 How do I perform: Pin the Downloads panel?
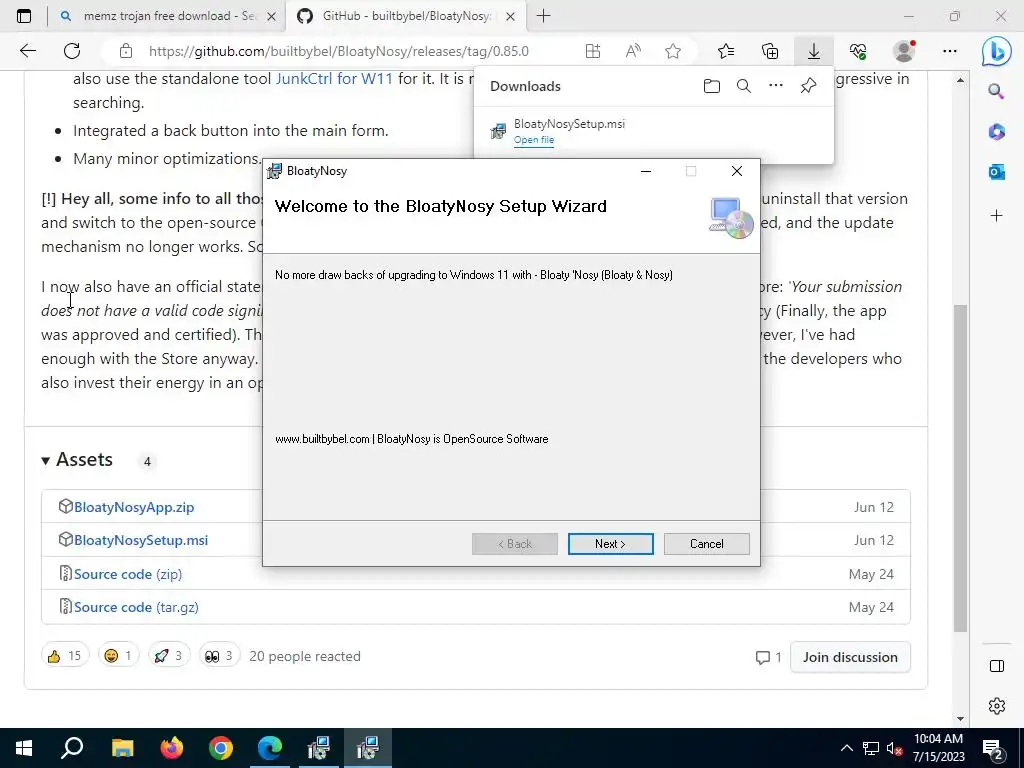tap(808, 86)
